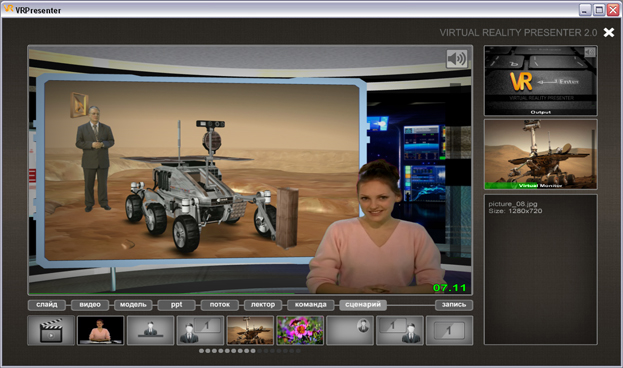
Task: Switch to the команда tab
Action: pyautogui.click(x=310, y=305)
